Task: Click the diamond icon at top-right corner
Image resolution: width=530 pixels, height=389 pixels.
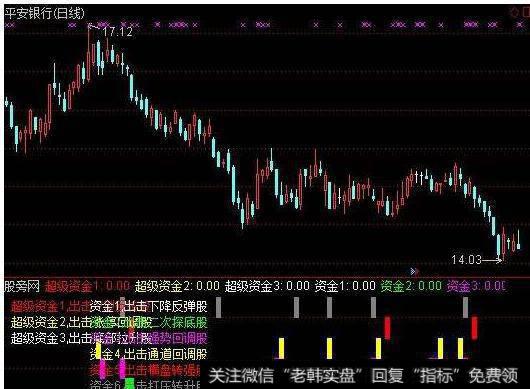Action: (x=514, y=13)
